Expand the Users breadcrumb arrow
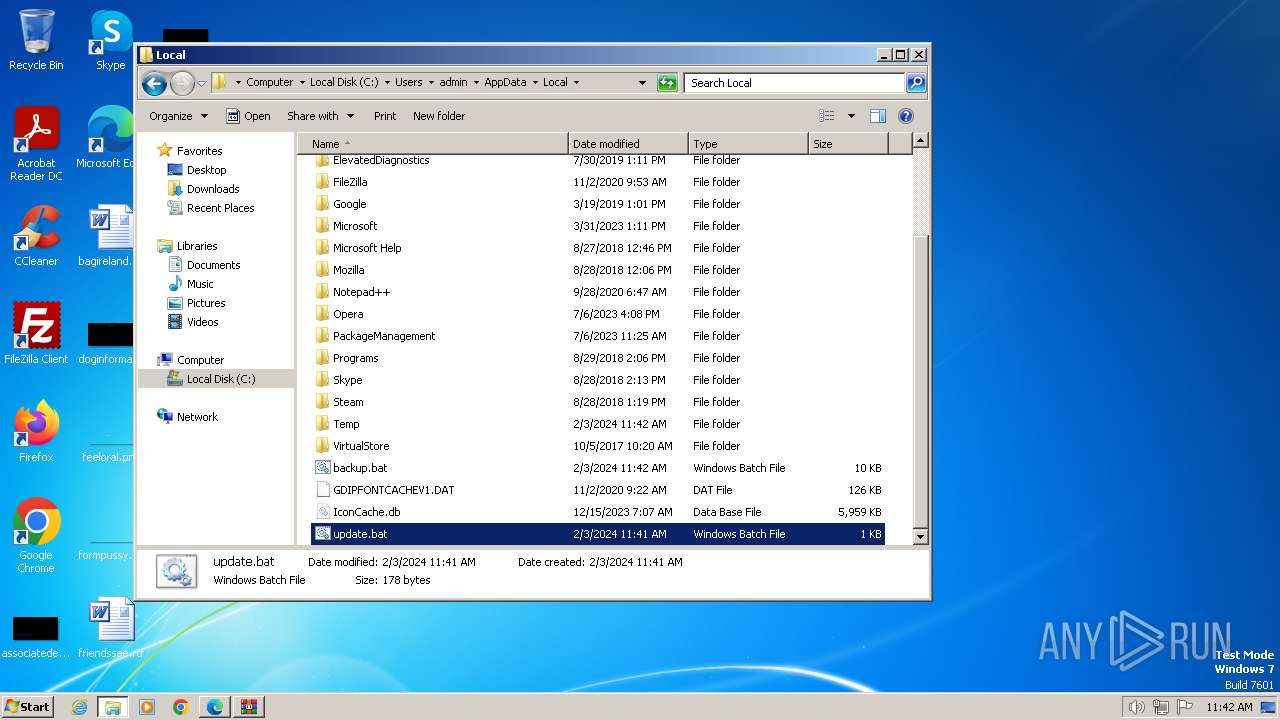Viewport: 1280px width, 720px height. [431, 83]
